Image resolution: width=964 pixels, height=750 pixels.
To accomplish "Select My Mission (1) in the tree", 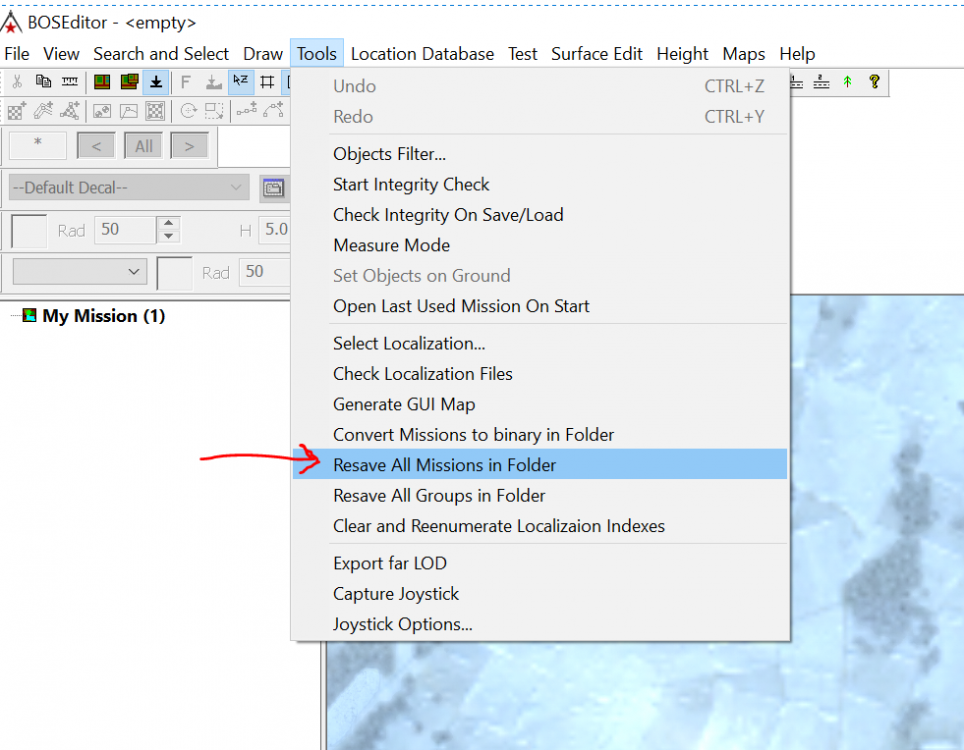I will [x=103, y=316].
